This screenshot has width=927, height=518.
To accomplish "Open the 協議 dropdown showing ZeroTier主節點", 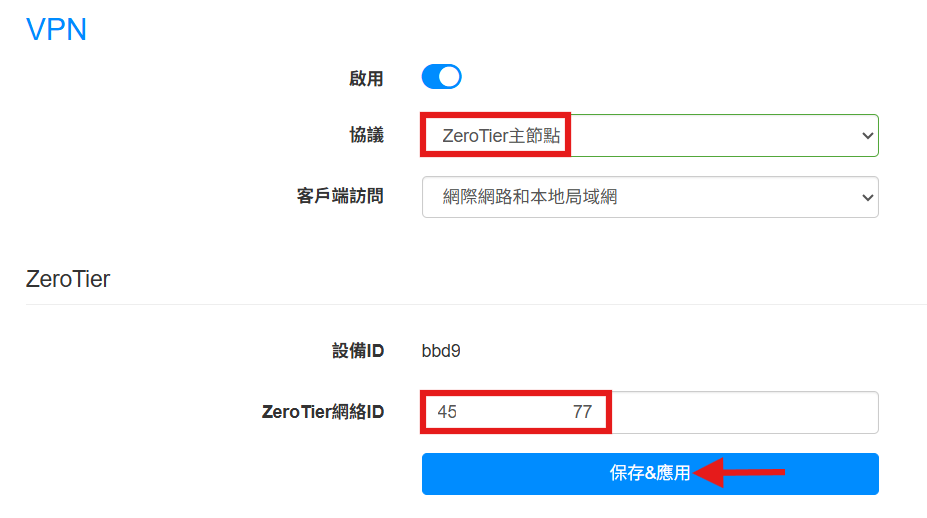I will (650, 135).
